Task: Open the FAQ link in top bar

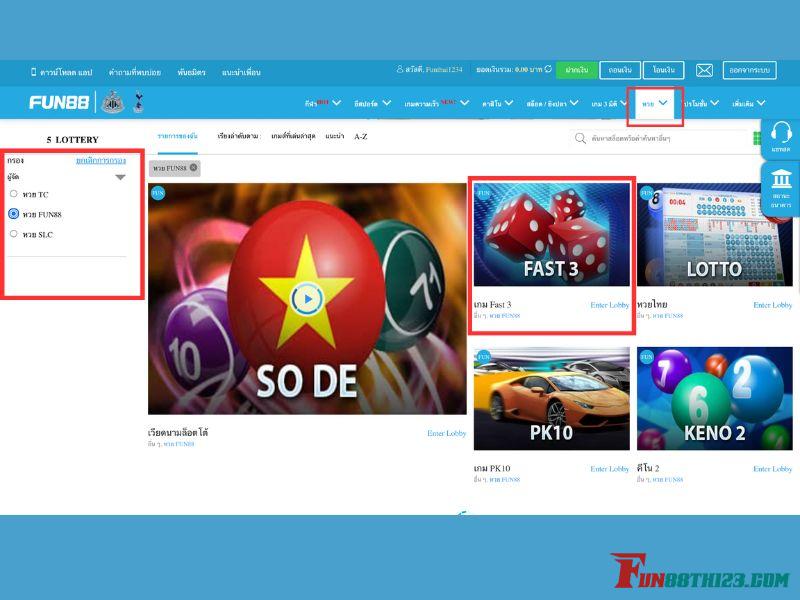Action: click(135, 72)
